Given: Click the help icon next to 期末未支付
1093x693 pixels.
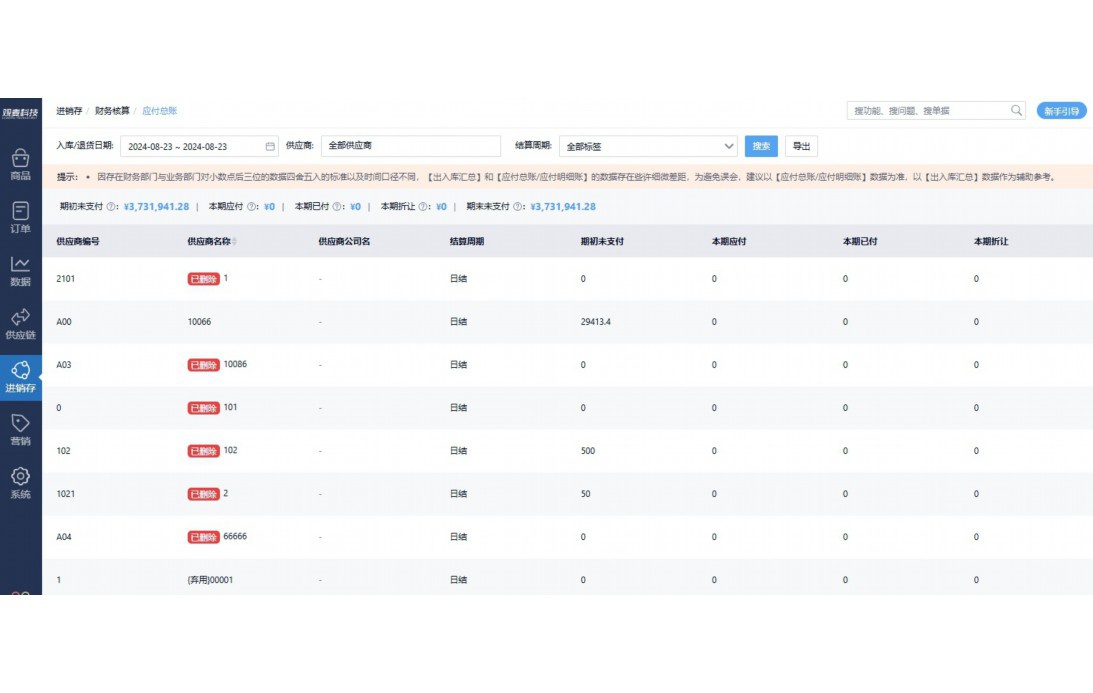Looking at the screenshot, I should (518, 207).
